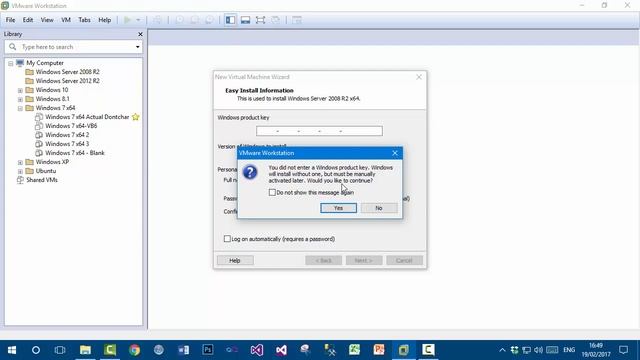640x360 pixels.
Task: Open File Explorer from taskbar
Action: [85, 350]
